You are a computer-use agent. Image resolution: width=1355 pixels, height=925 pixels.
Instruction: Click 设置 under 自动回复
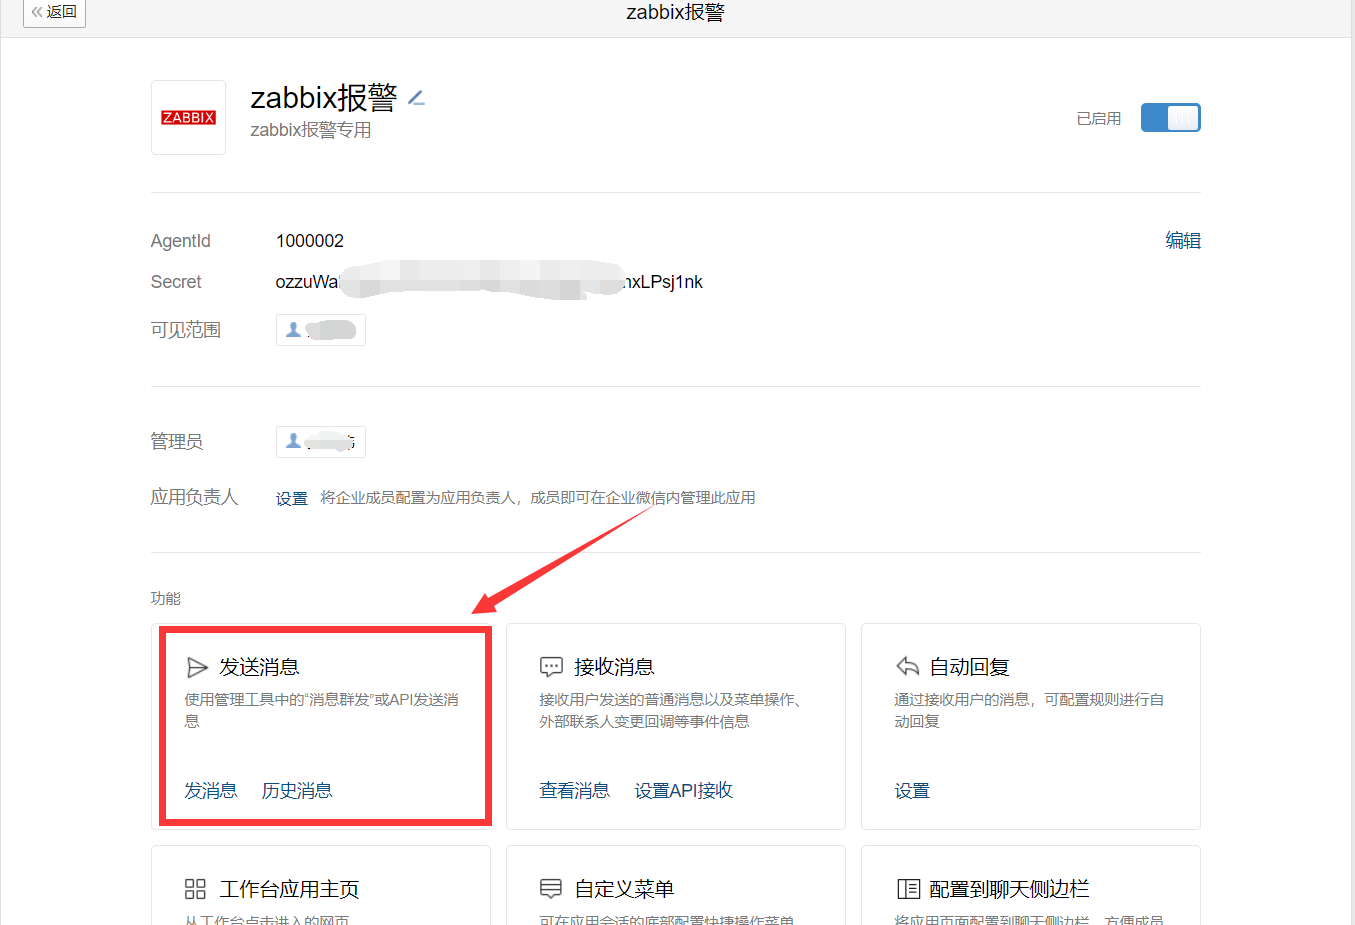912,791
